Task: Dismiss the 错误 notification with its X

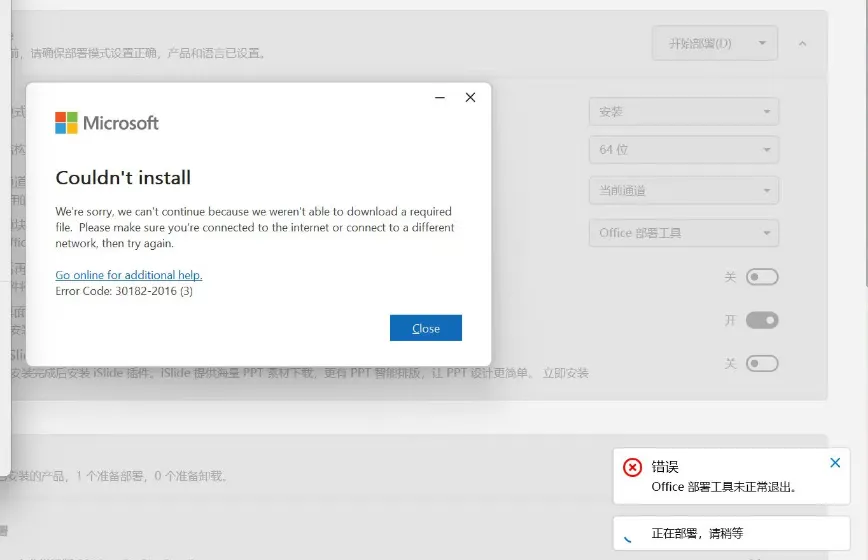Action: (x=835, y=463)
